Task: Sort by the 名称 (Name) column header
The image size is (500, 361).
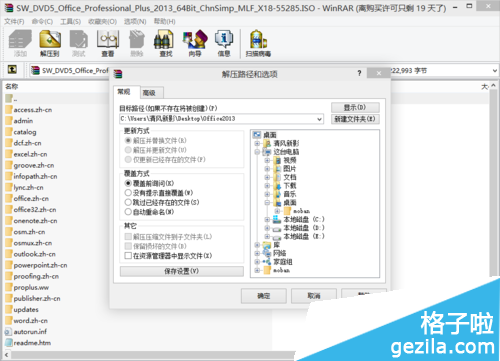Action: [12, 87]
